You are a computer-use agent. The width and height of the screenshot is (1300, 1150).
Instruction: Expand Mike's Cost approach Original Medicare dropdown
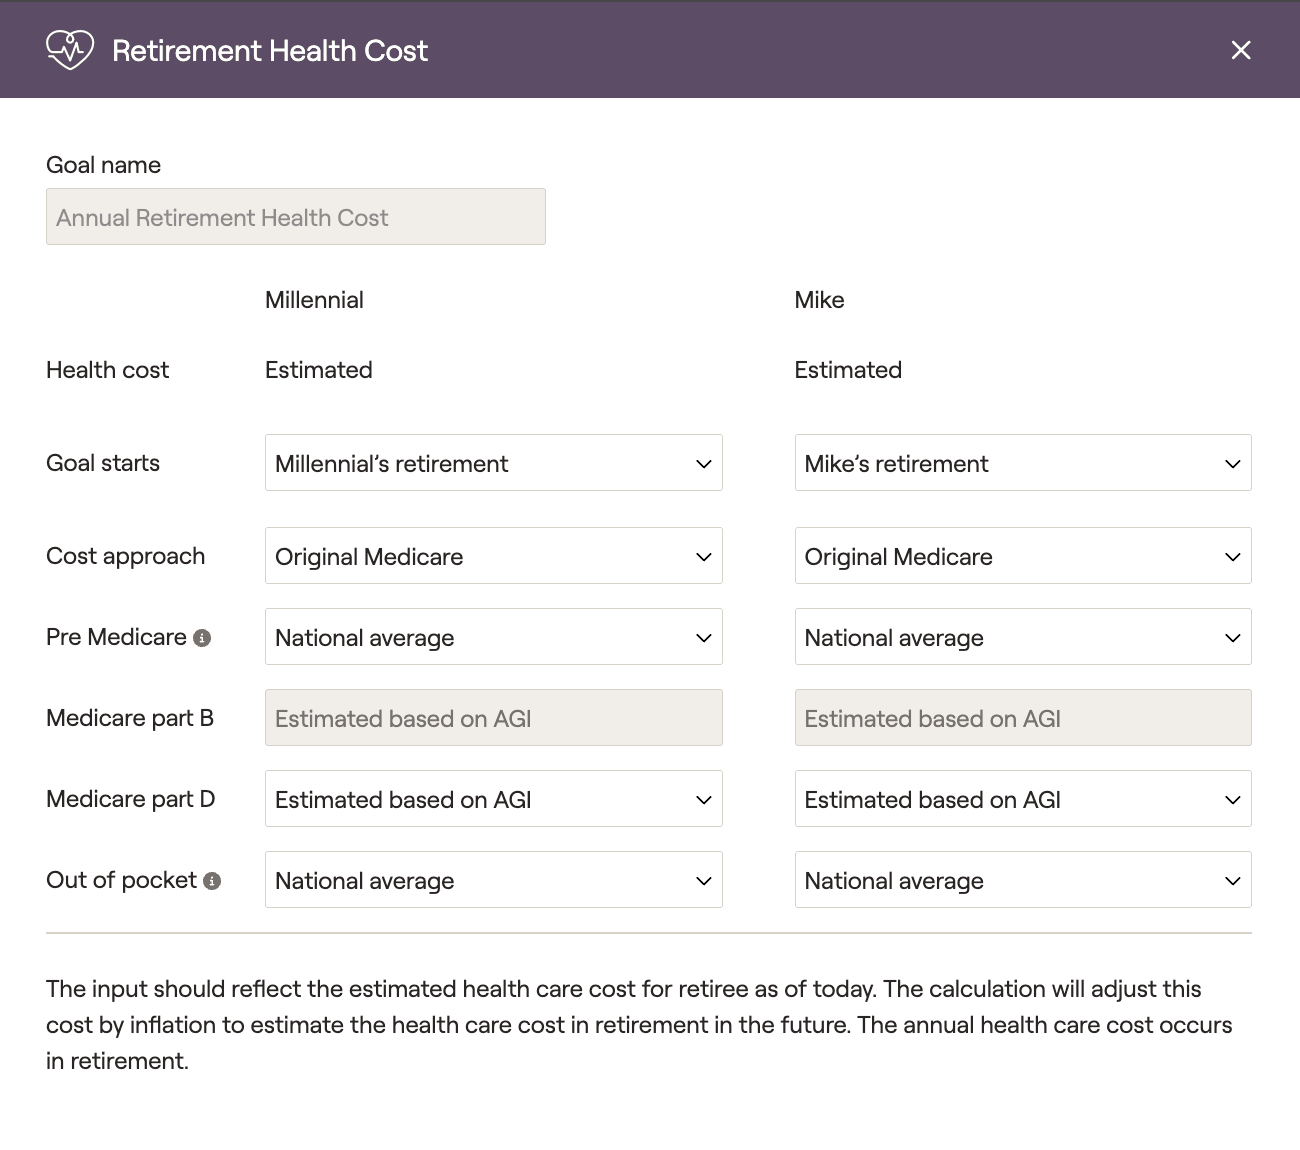(1023, 556)
